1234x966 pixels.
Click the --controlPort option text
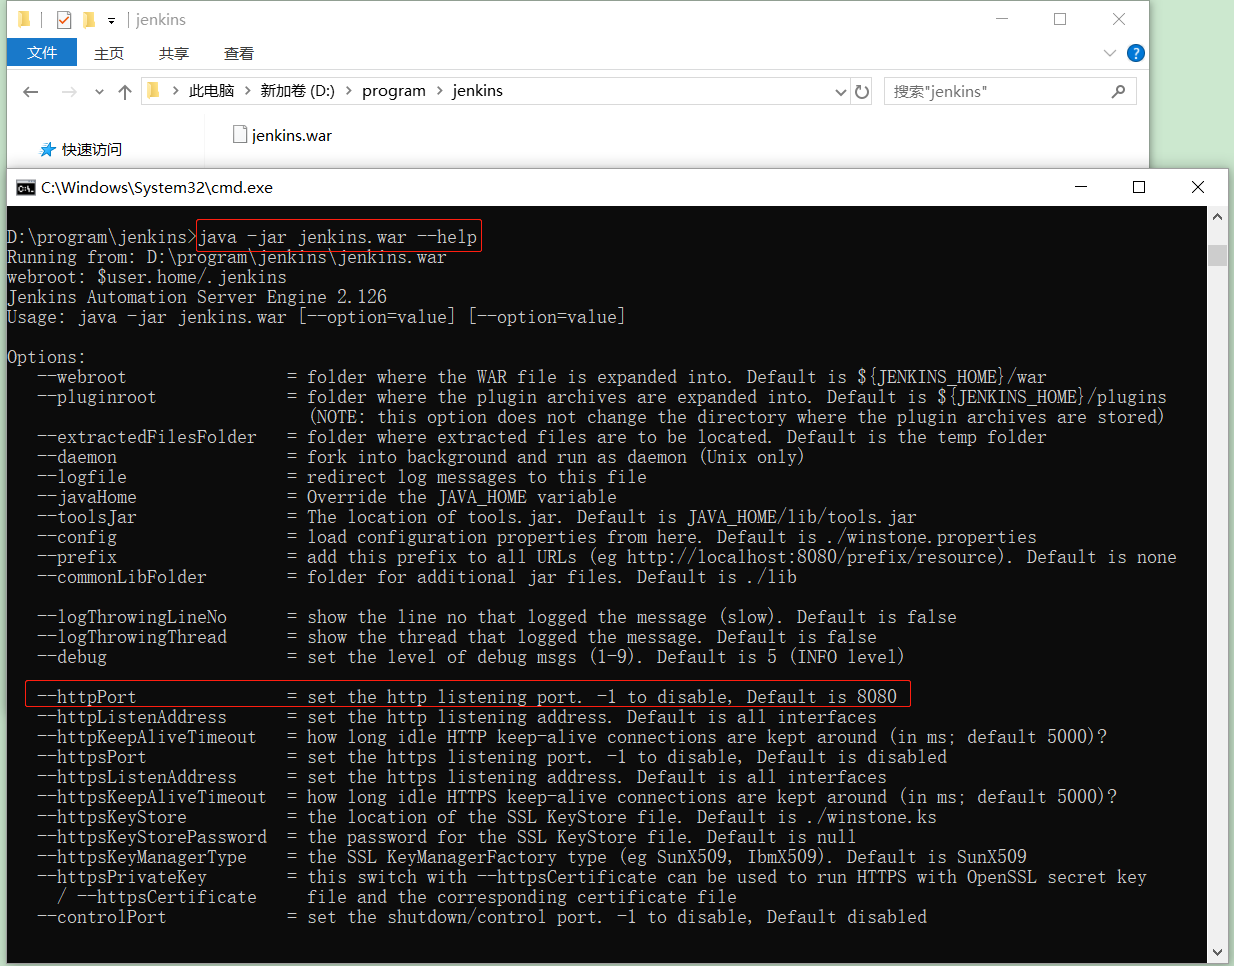click(x=101, y=917)
